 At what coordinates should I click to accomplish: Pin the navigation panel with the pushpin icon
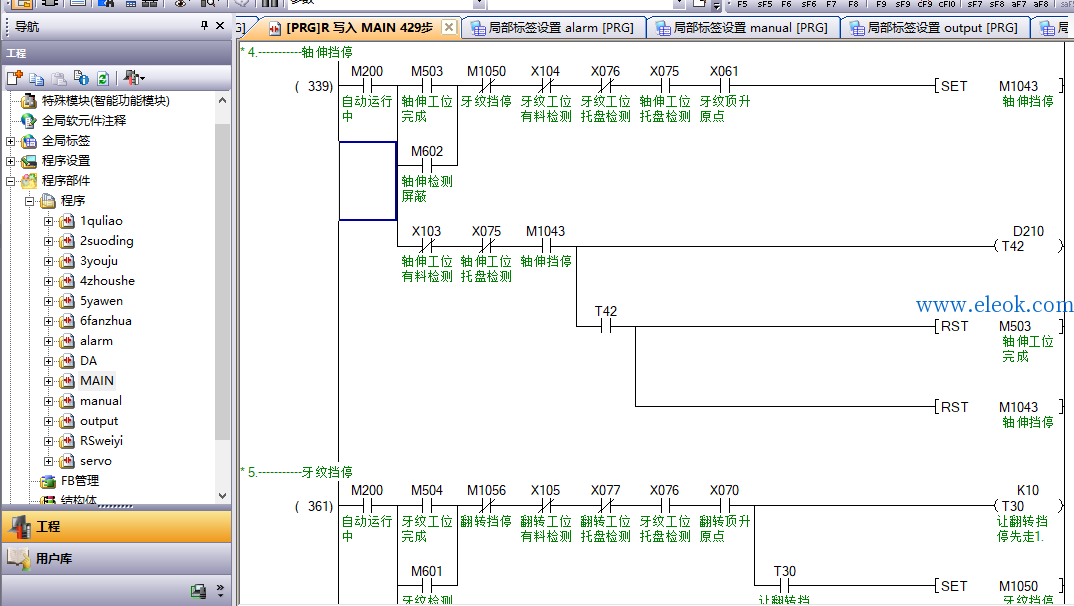[204, 25]
